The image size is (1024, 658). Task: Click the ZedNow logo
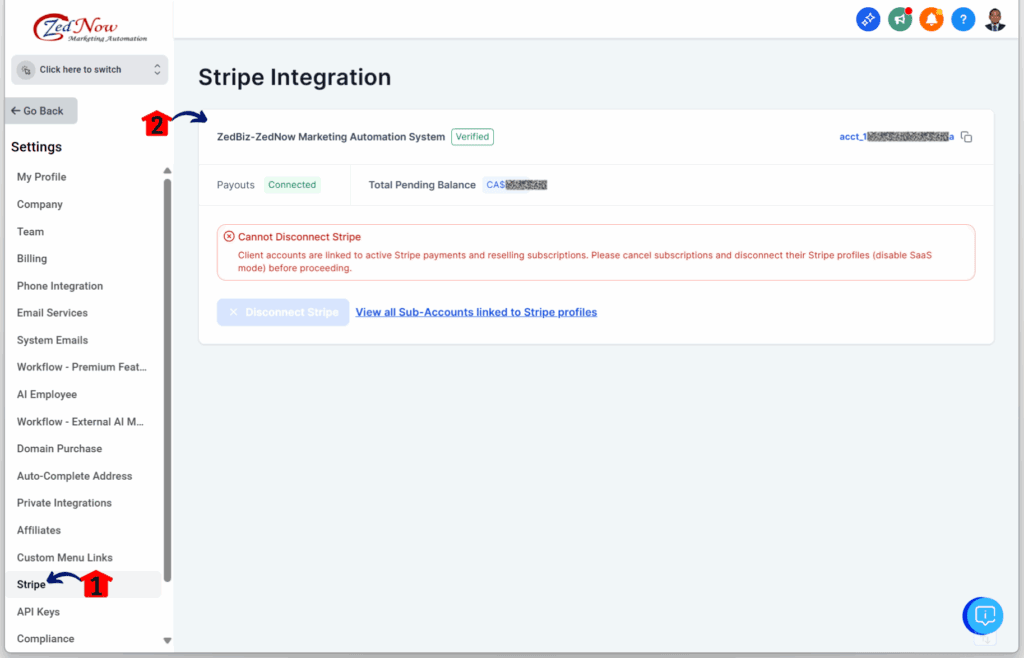(89, 28)
